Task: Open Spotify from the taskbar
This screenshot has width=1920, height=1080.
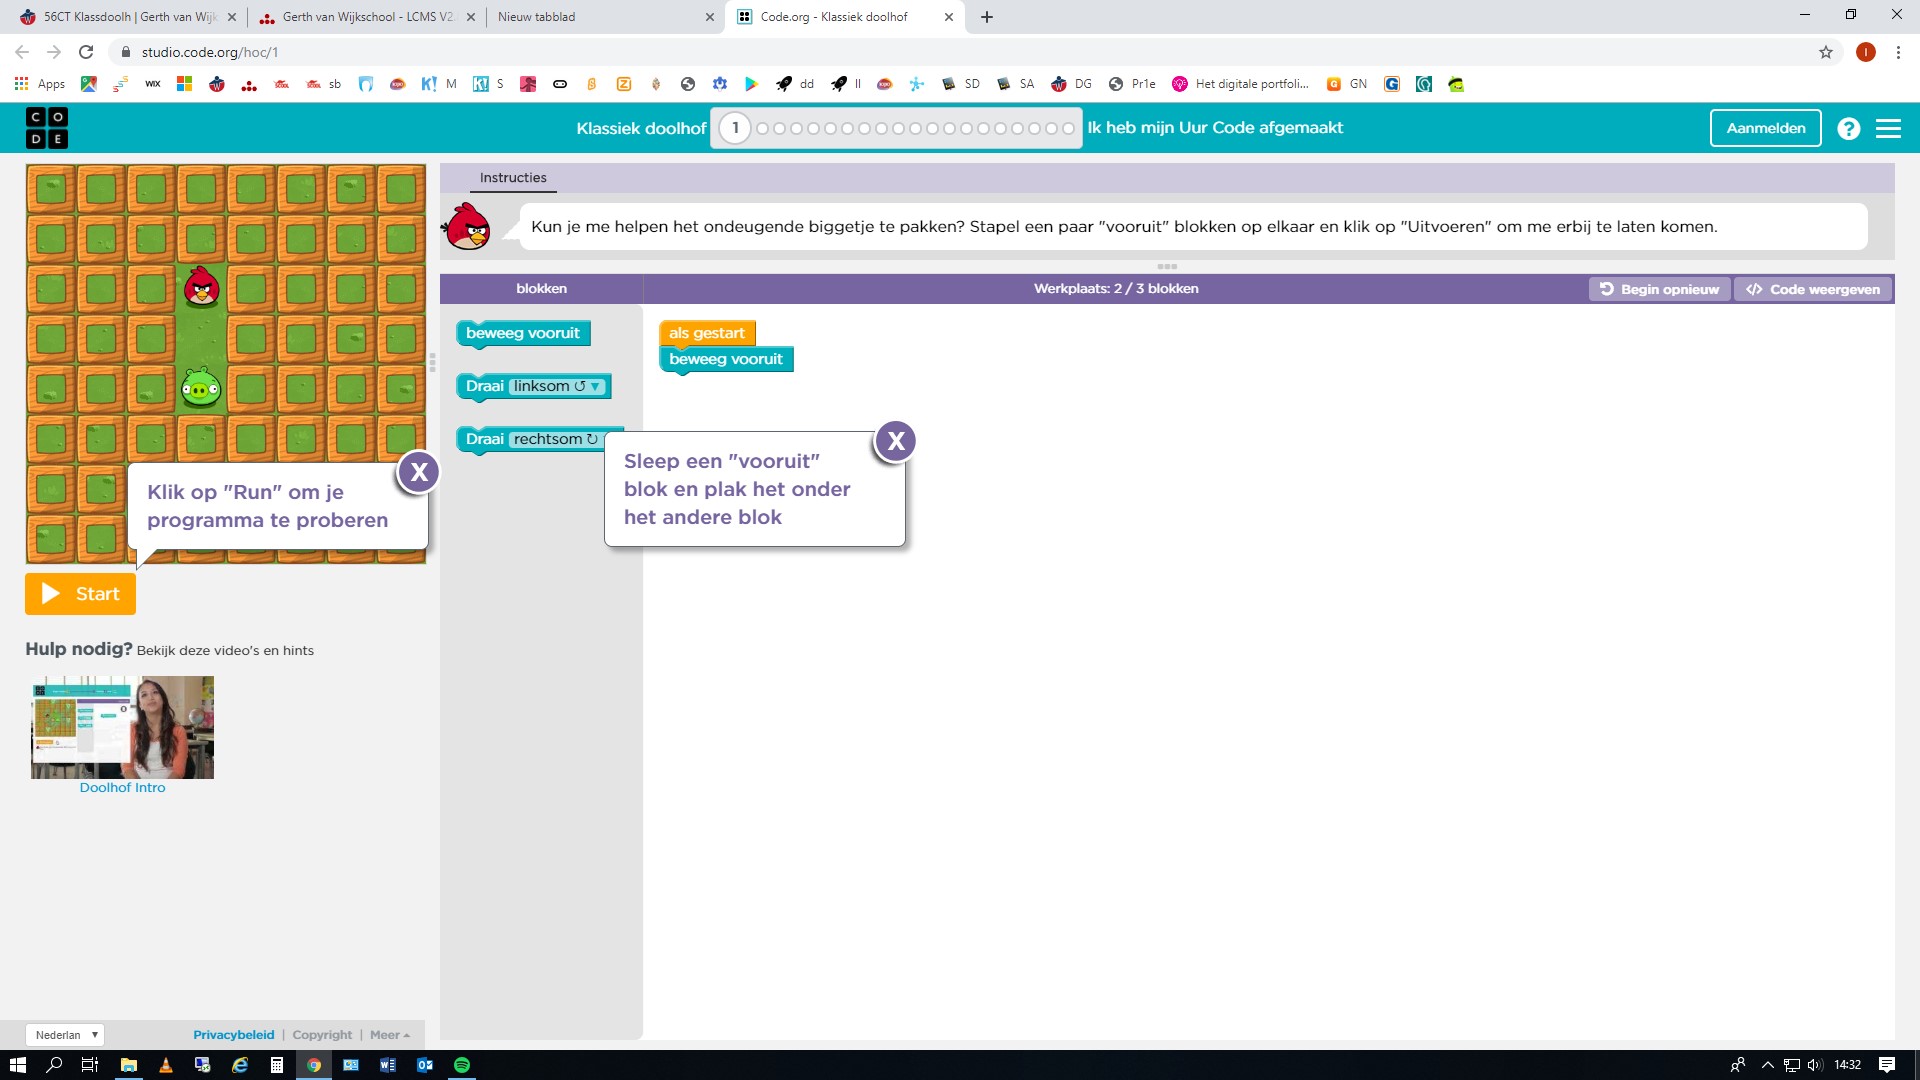Action: tap(462, 1065)
